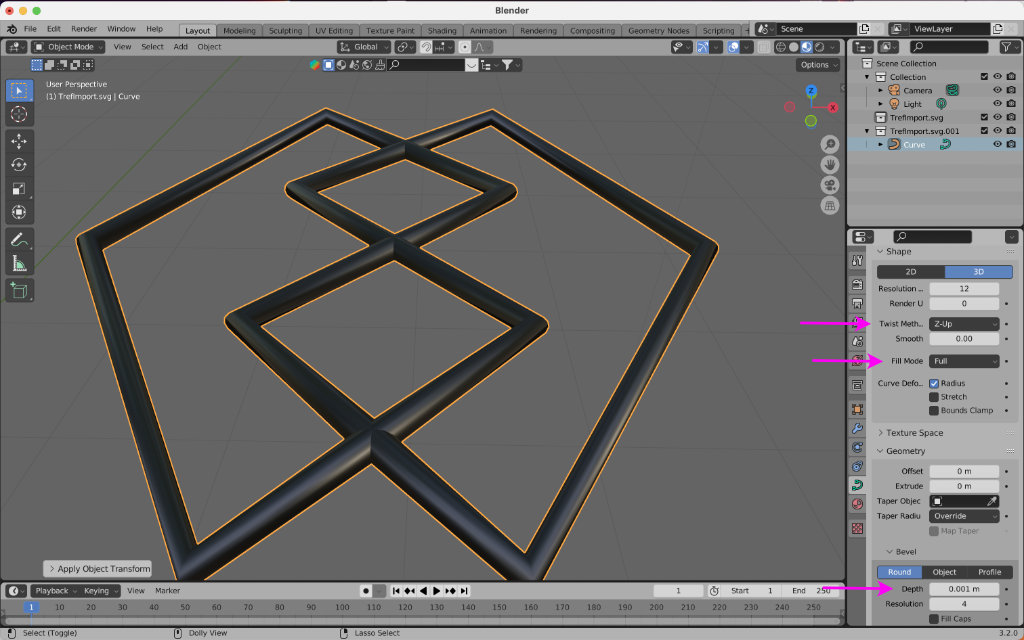
Task: Click the zoom magnifier viewport gizmo
Action: click(x=829, y=145)
